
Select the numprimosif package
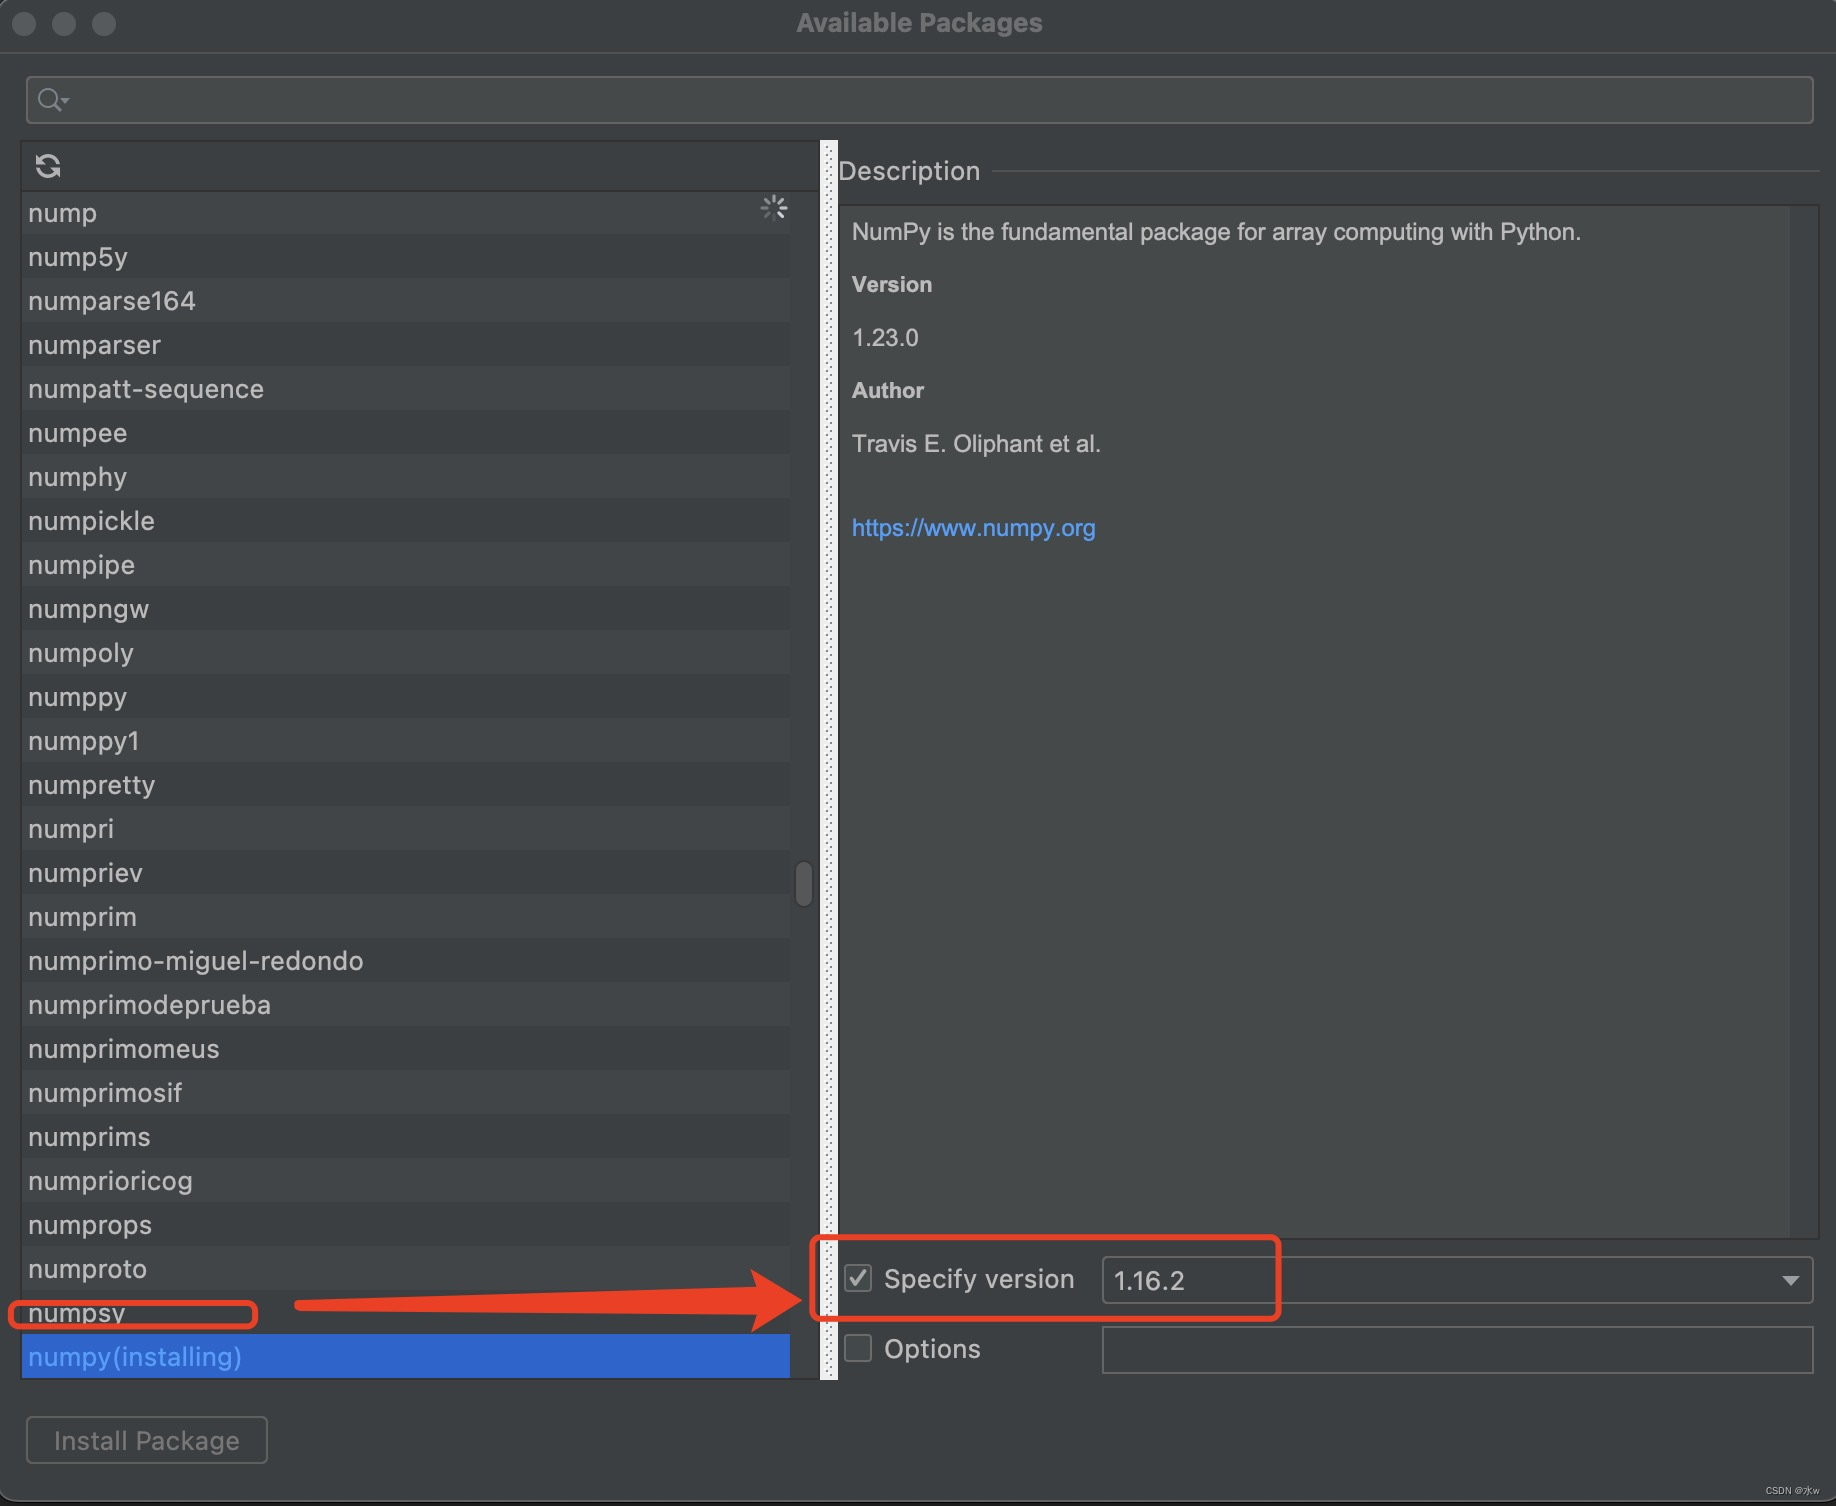click(x=405, y=1093)
